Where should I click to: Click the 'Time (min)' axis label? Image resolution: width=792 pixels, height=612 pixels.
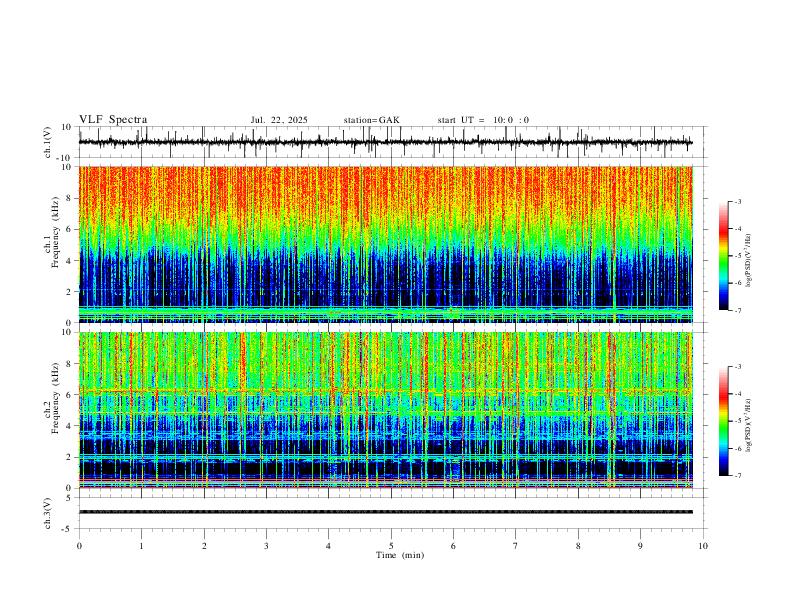pyautogui.click(x=400, y=555)
